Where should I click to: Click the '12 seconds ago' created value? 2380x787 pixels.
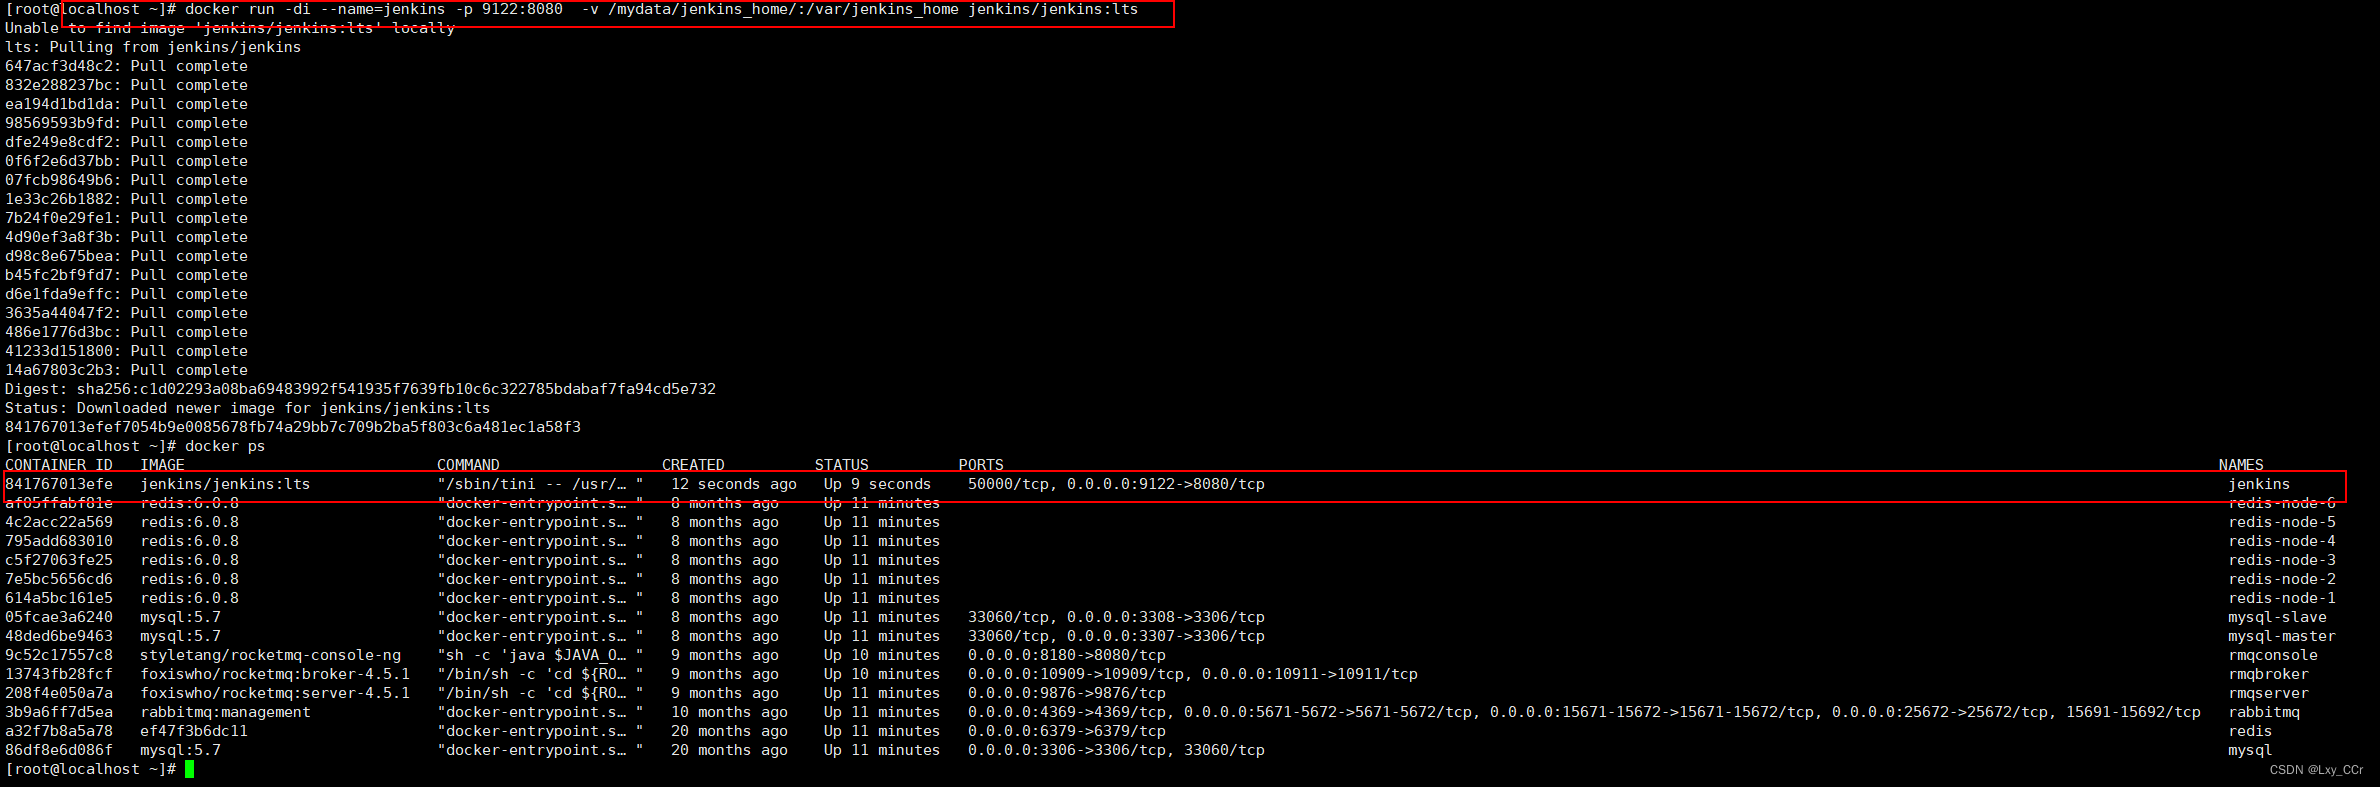tap(734, 484)
